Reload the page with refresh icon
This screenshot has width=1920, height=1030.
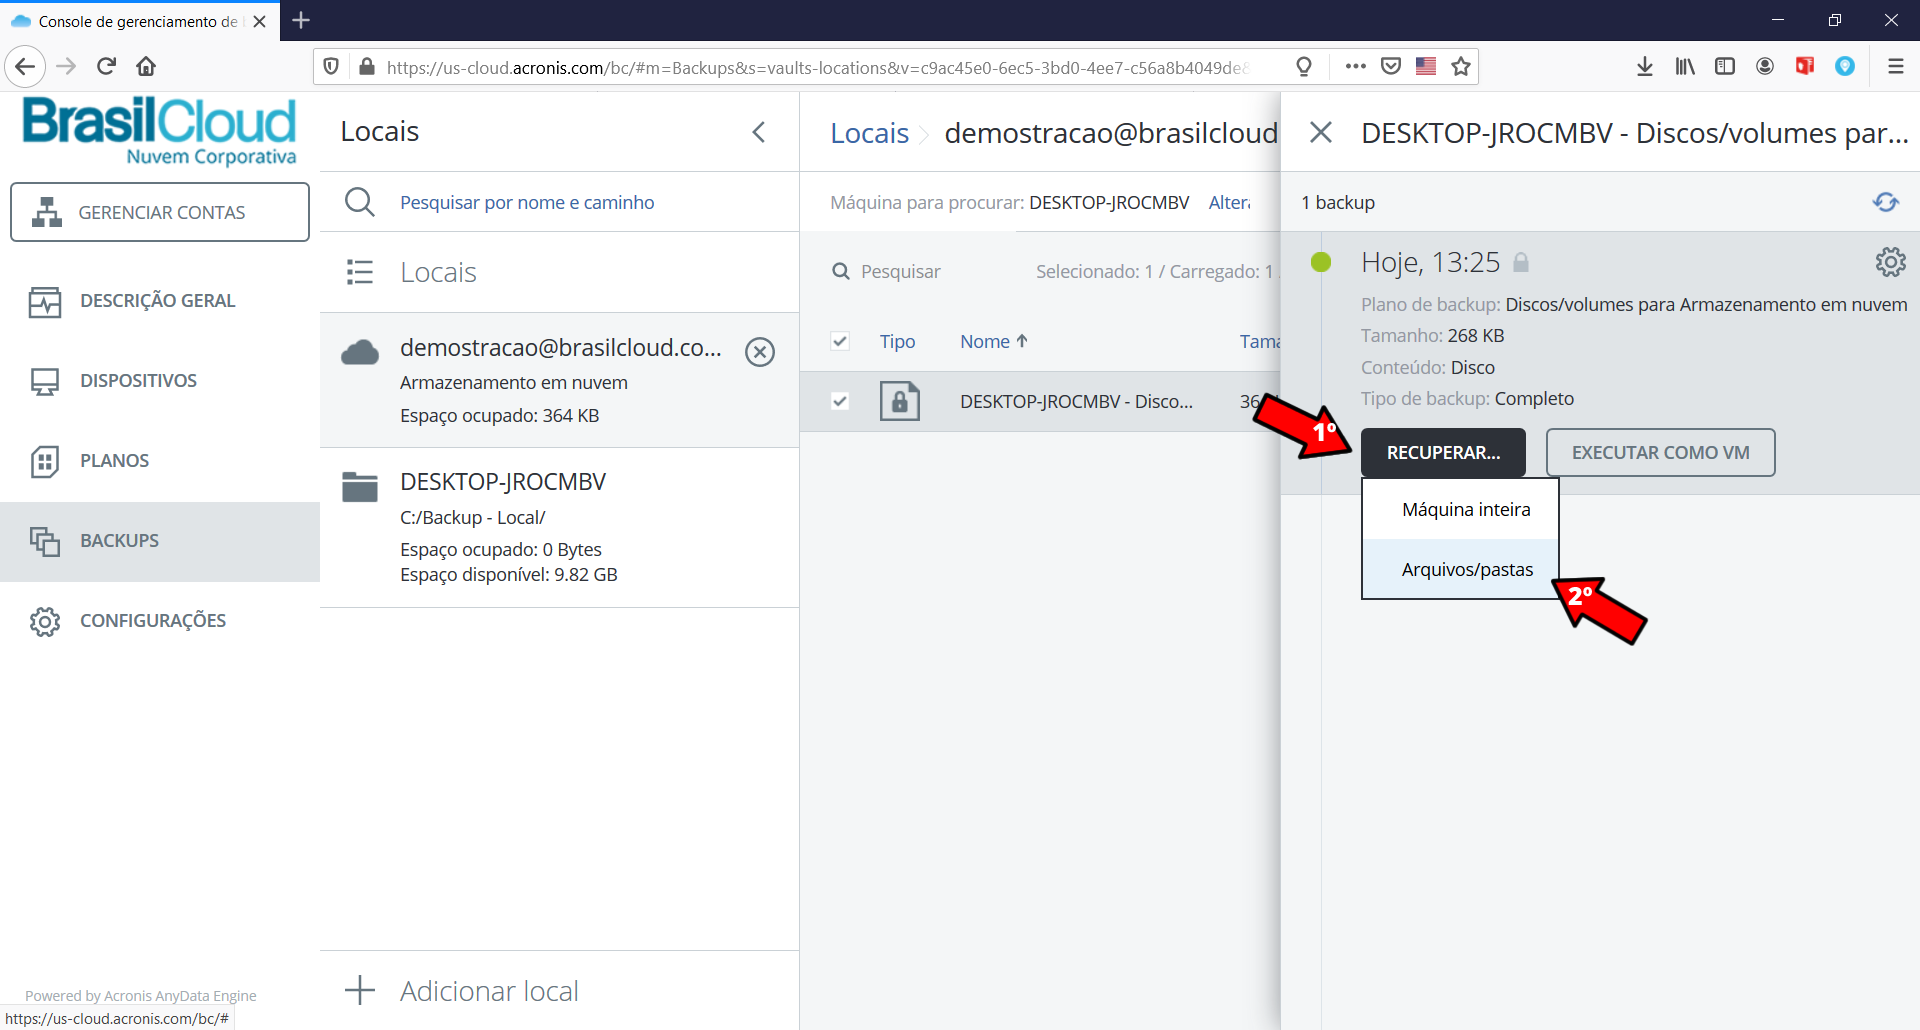point(106,67)
